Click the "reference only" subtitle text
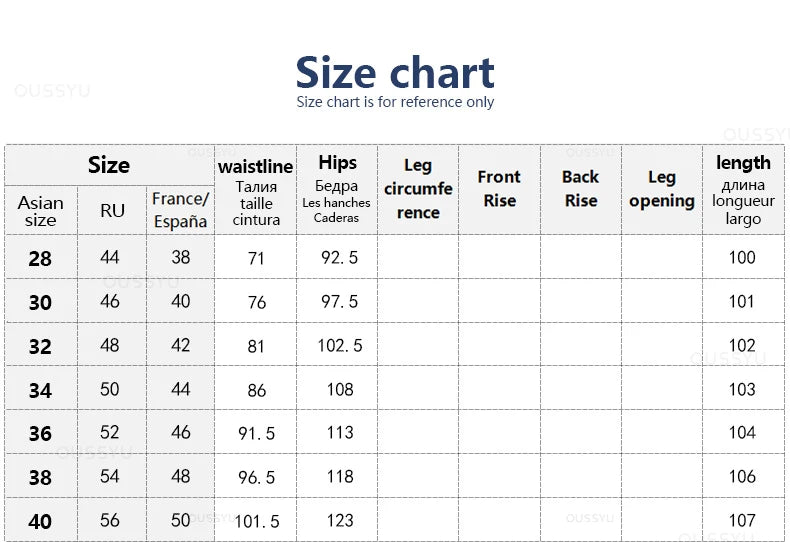 (395, 102)
